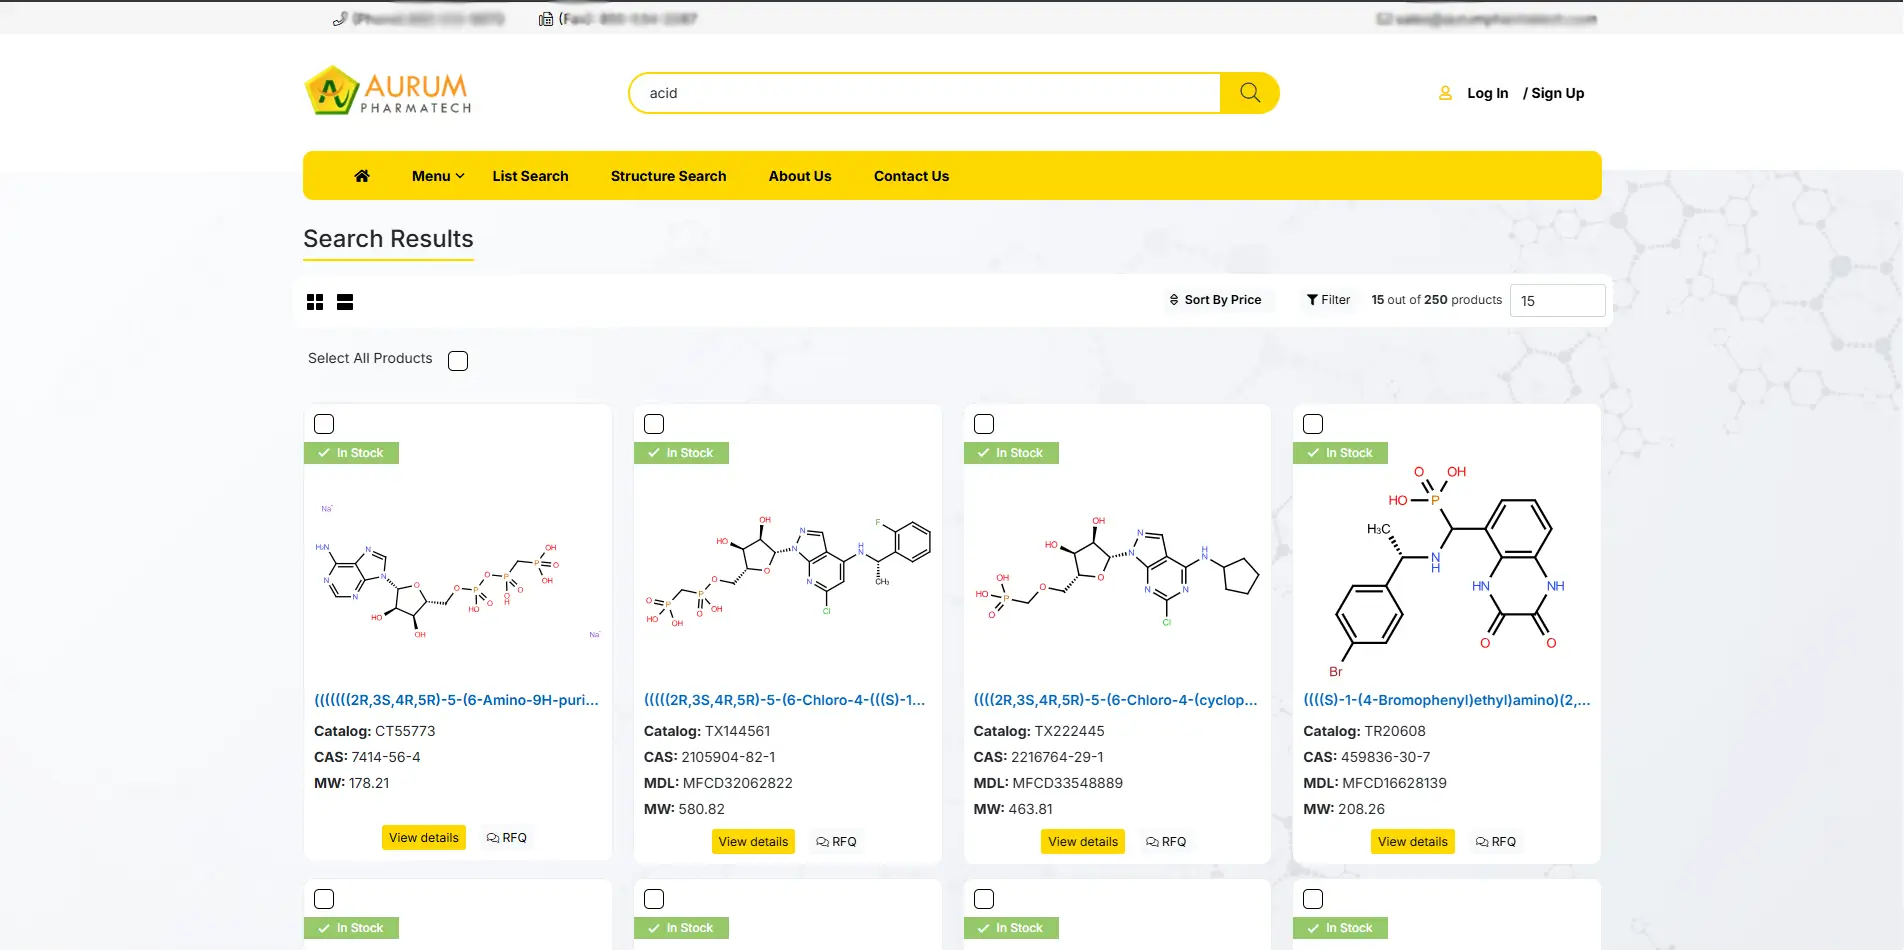Select the checkbox on product TX222445 card
The width and height of the screenshot is (1904, 951).
[984, 424]
